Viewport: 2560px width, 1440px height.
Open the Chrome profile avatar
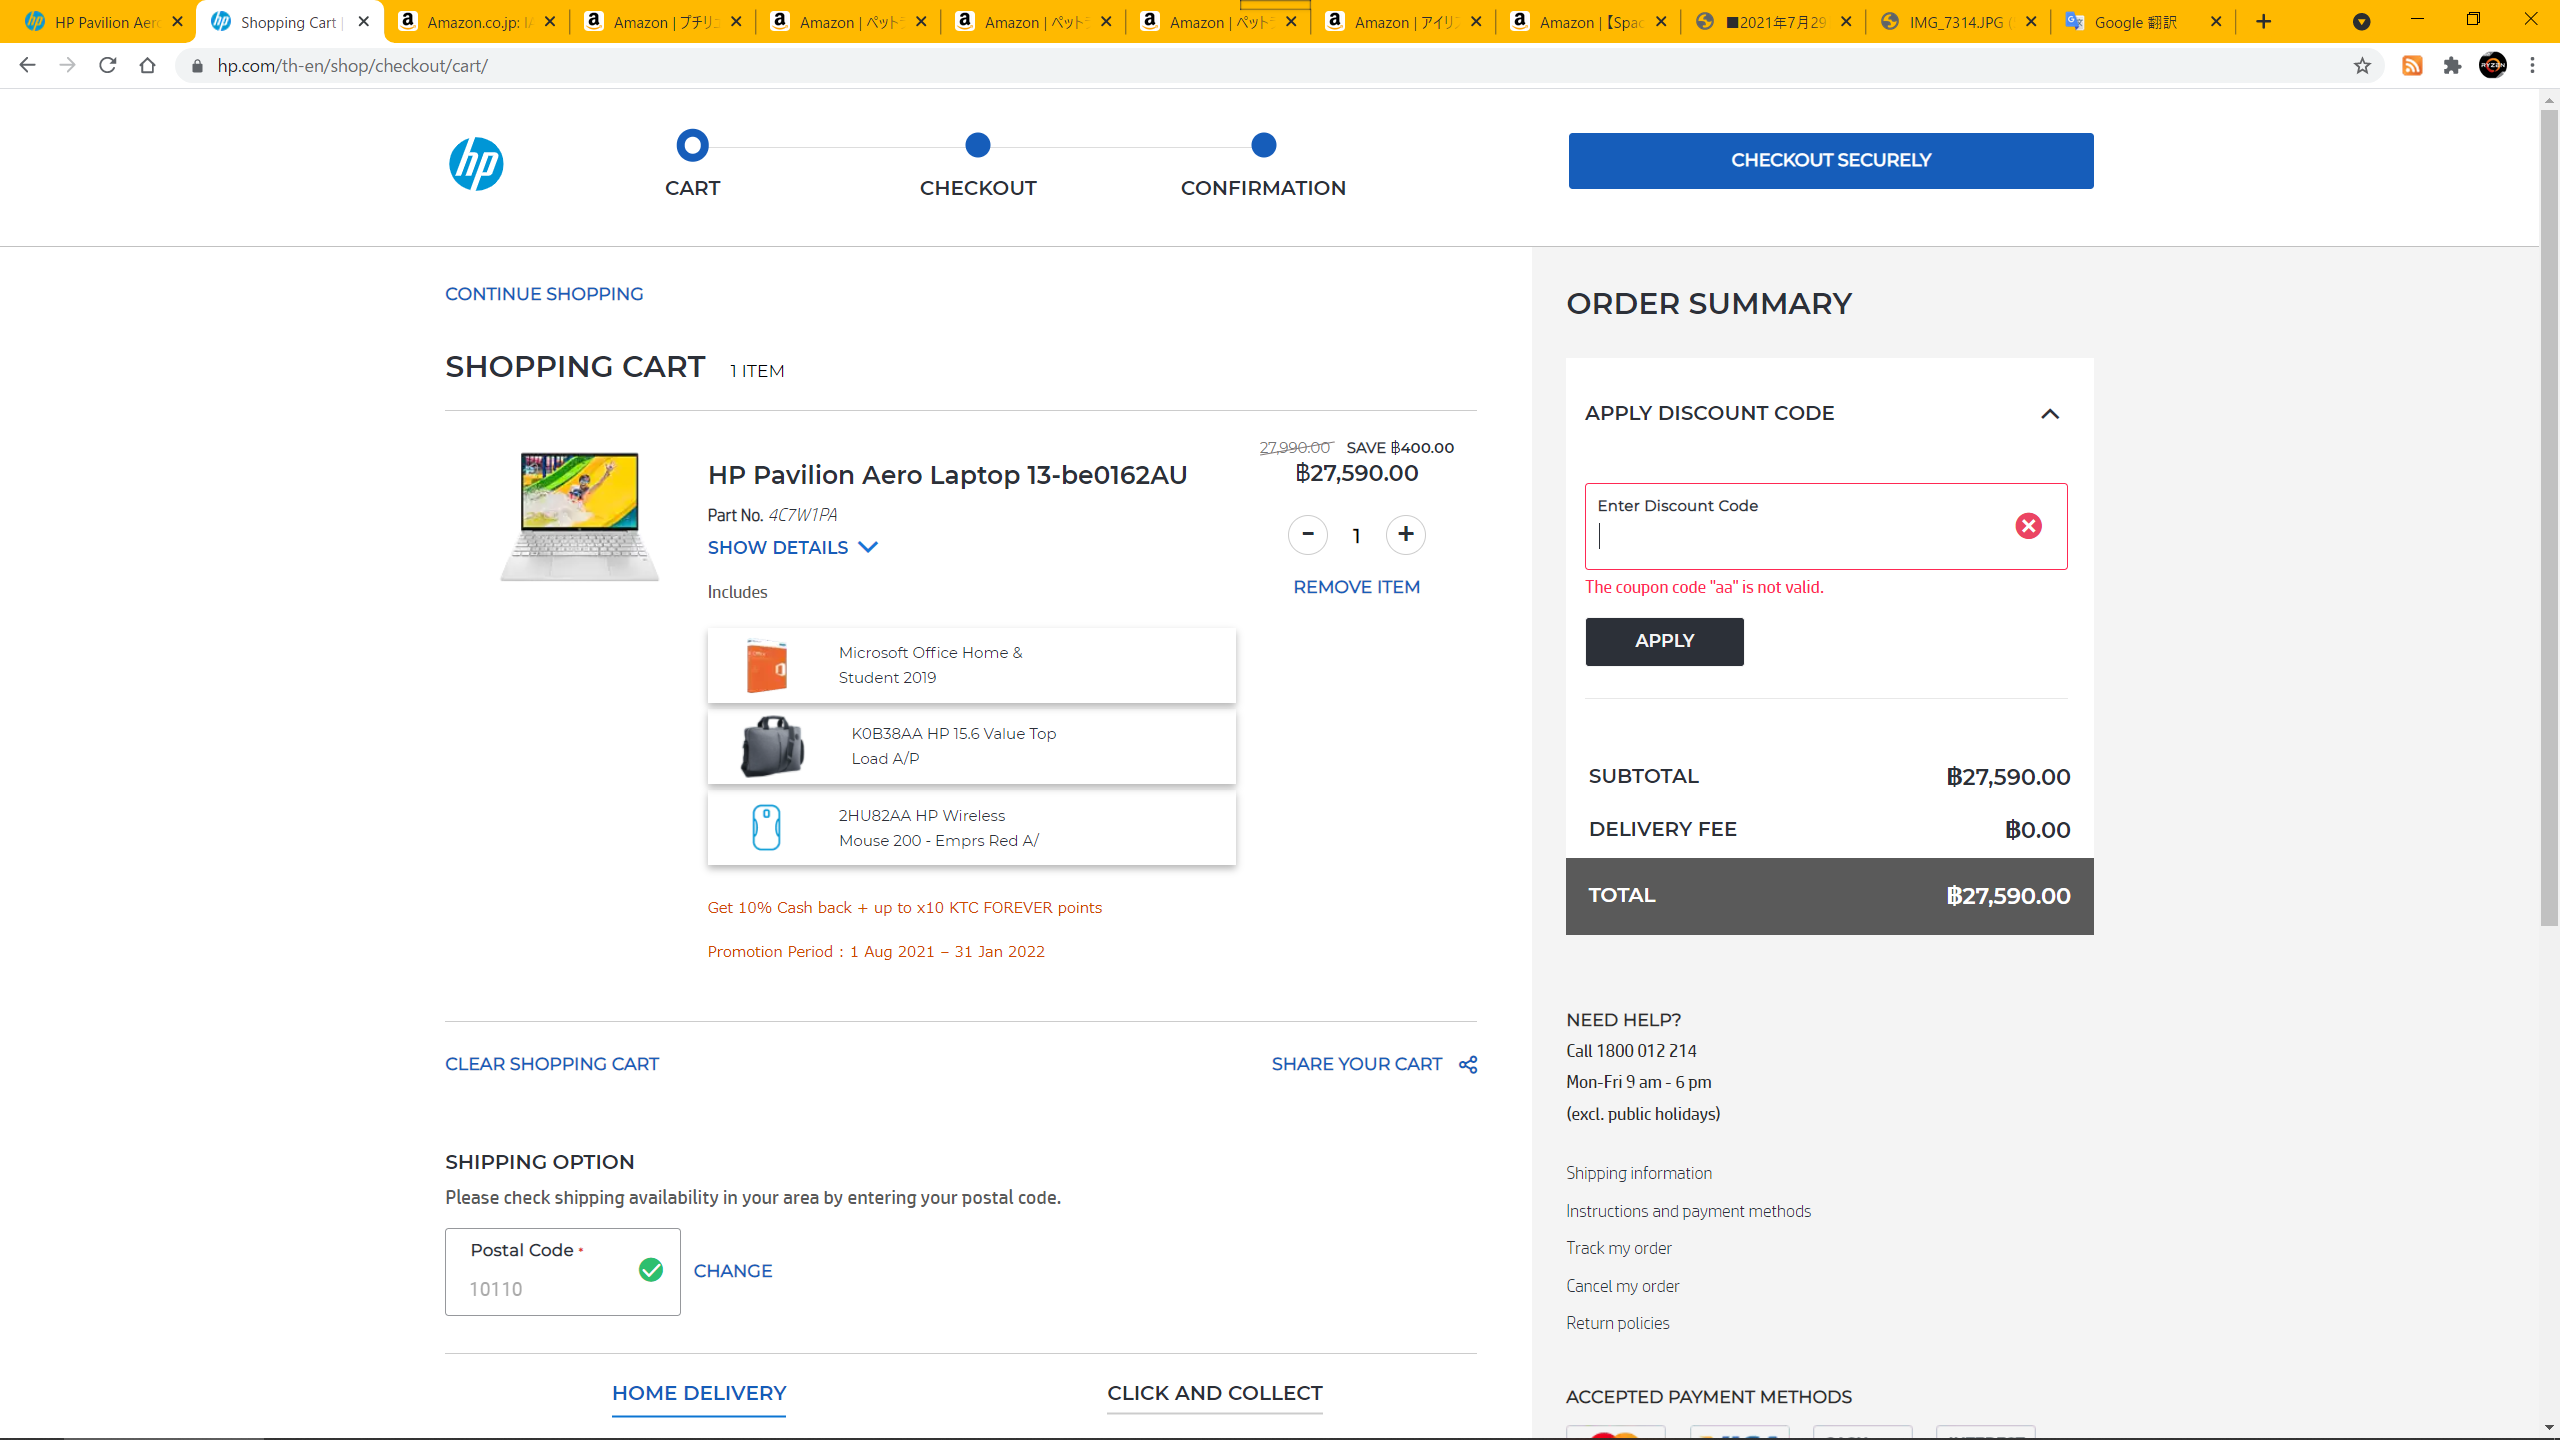tap(2493, 66)
